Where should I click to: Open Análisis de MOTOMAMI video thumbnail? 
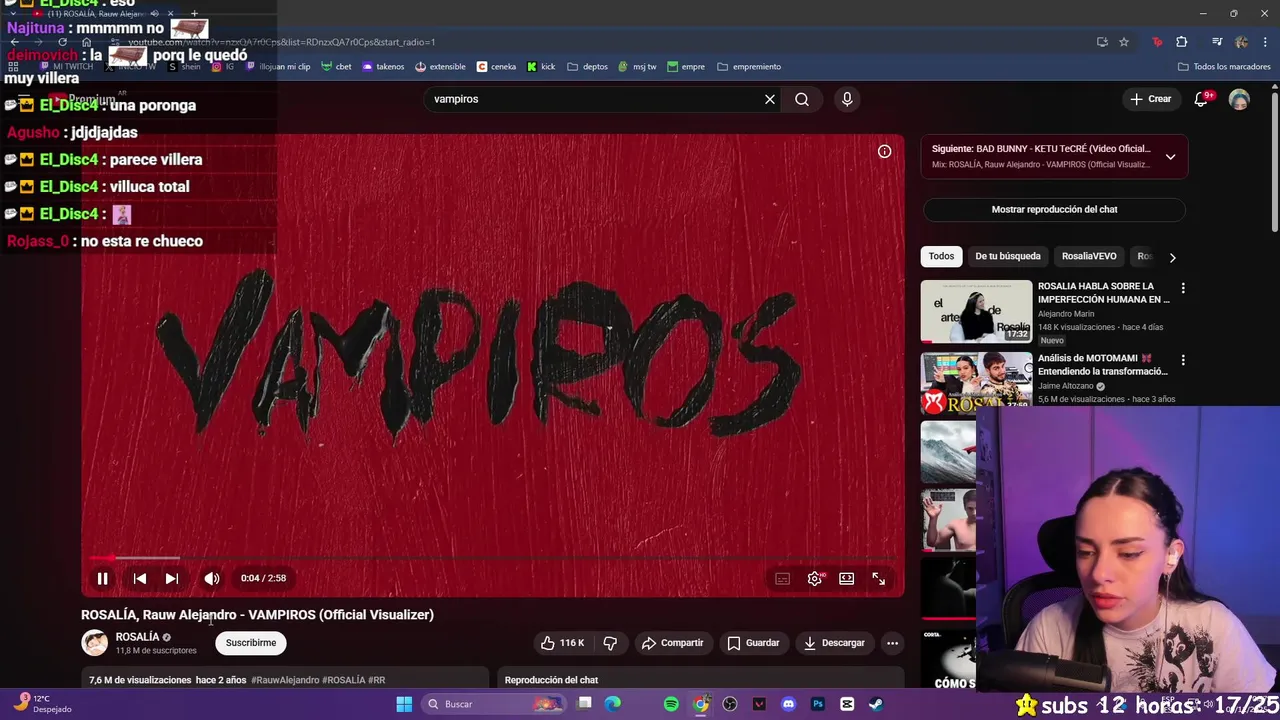(976, 383)
